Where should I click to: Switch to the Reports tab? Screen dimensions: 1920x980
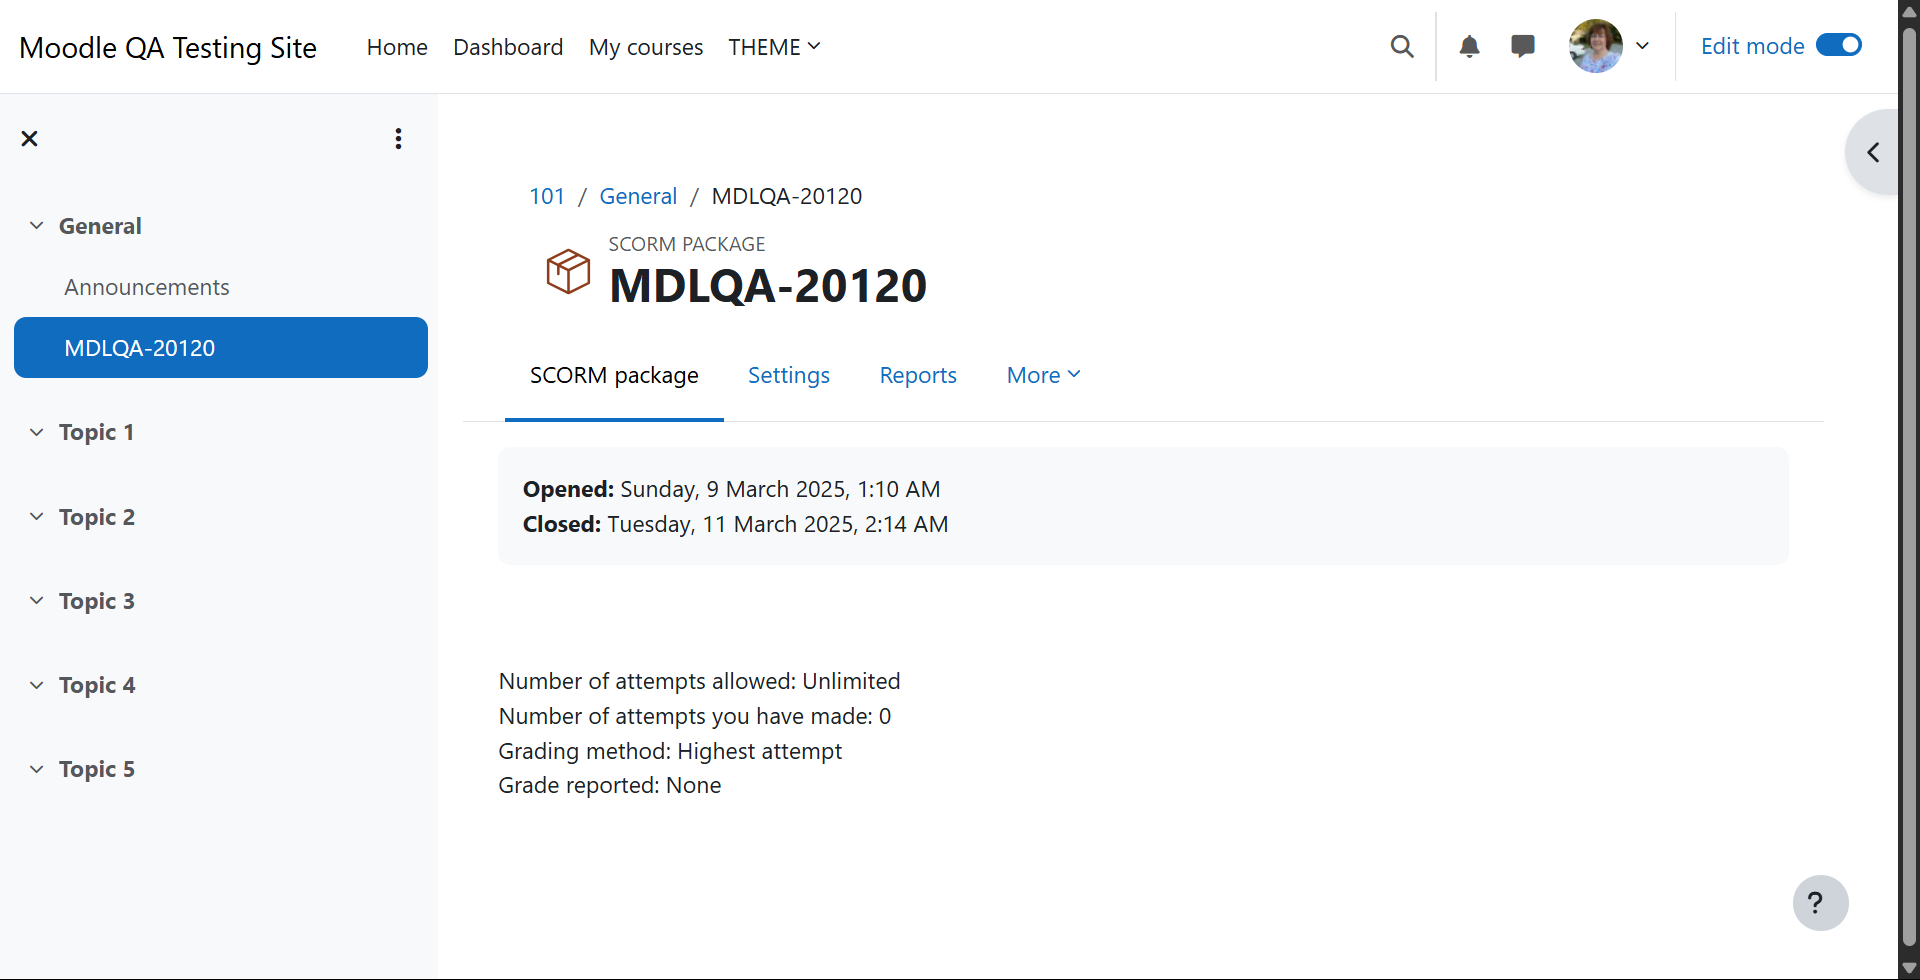point(918,375)
